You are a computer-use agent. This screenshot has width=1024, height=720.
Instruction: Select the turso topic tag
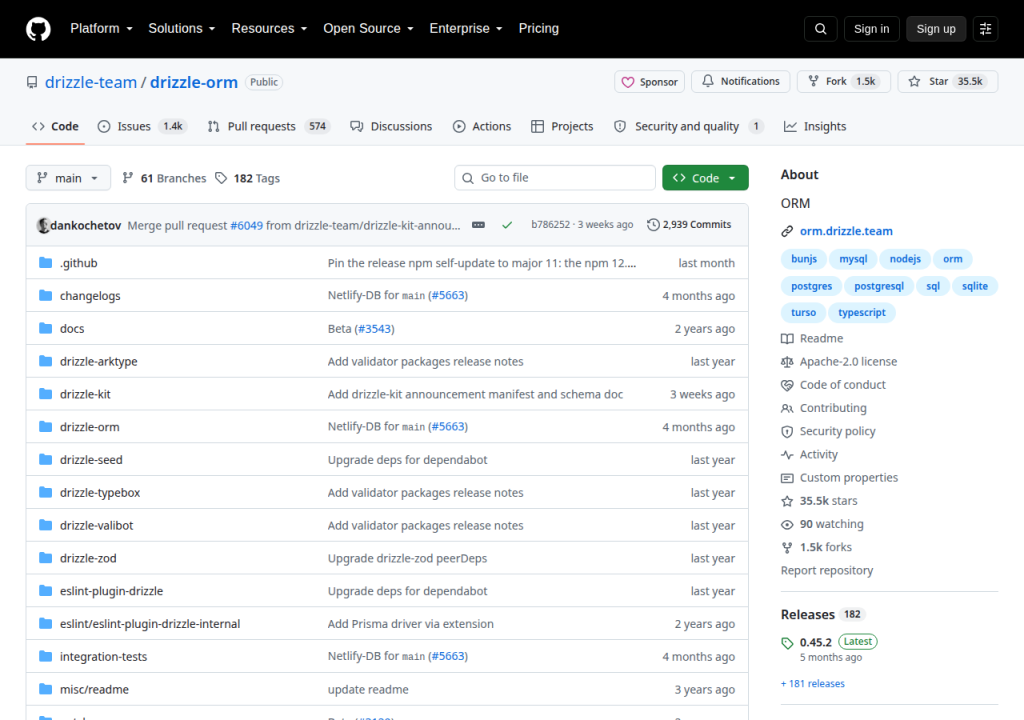[803, 312]
